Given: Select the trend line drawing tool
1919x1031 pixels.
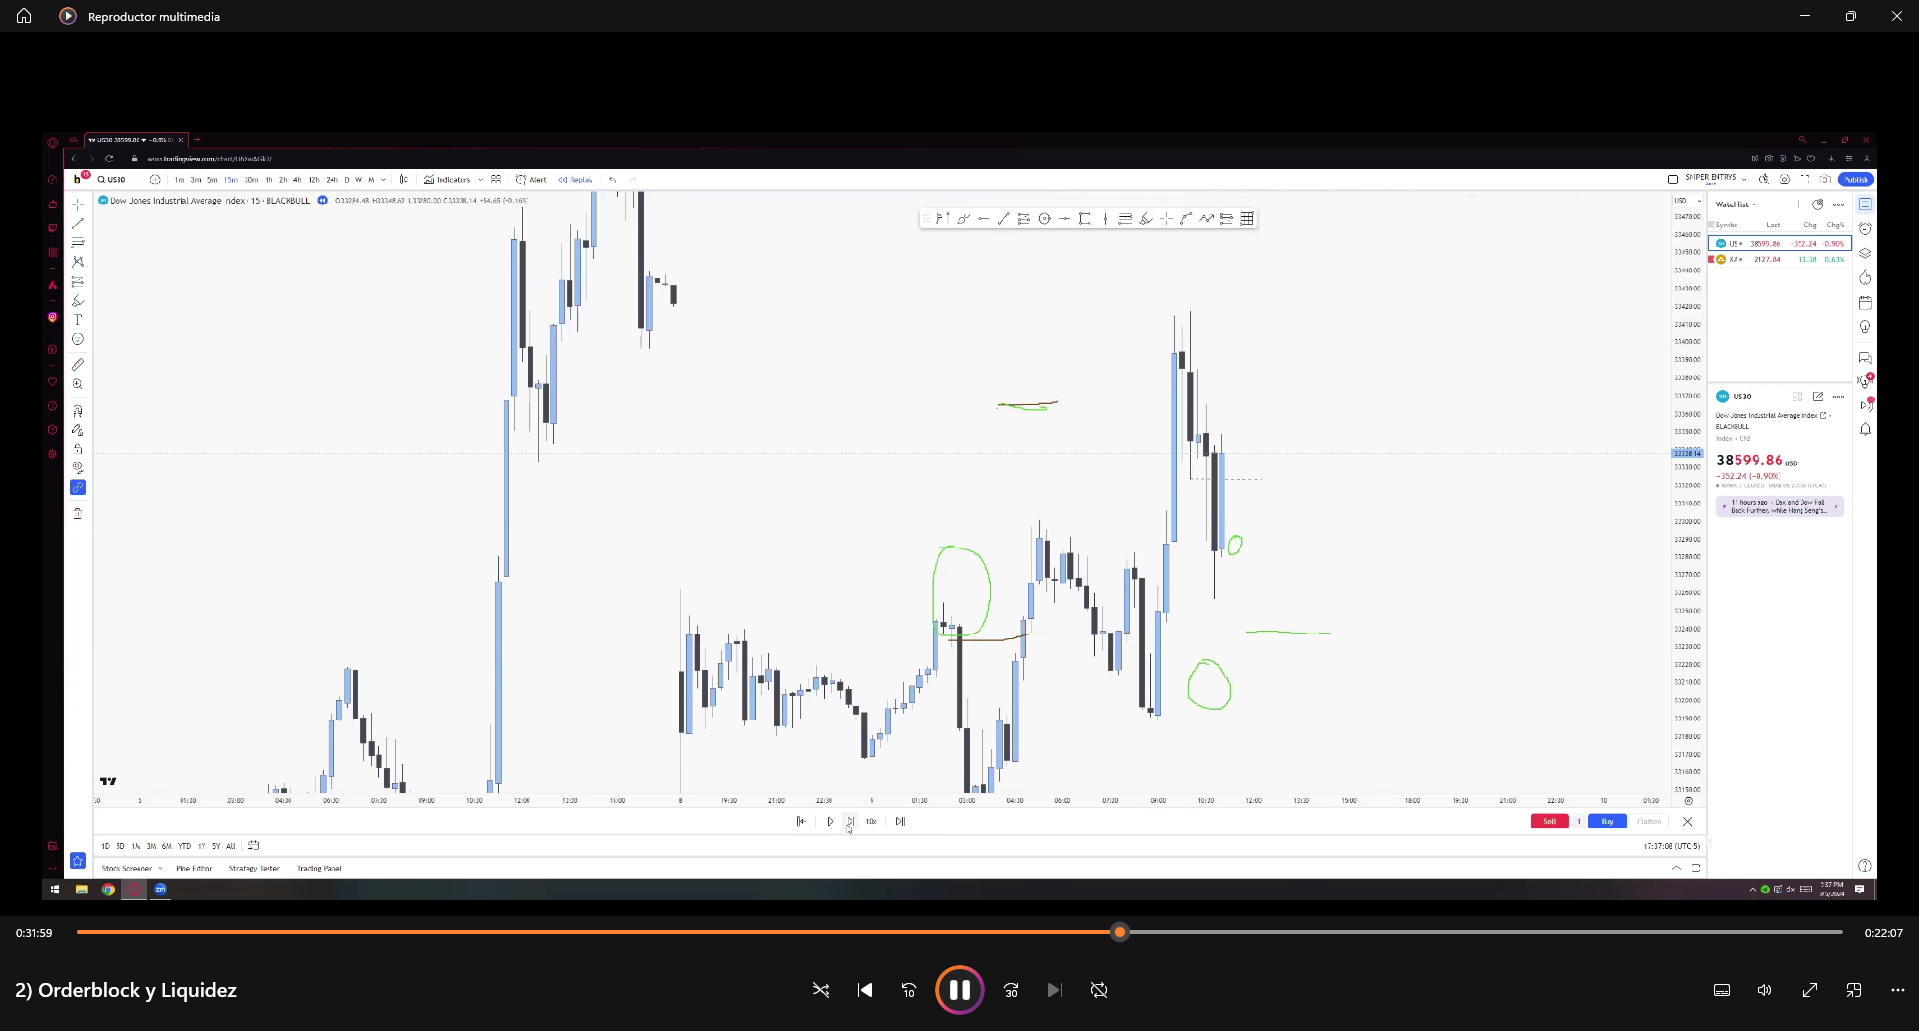Looking at the screenshot, I should coord(78,223).
